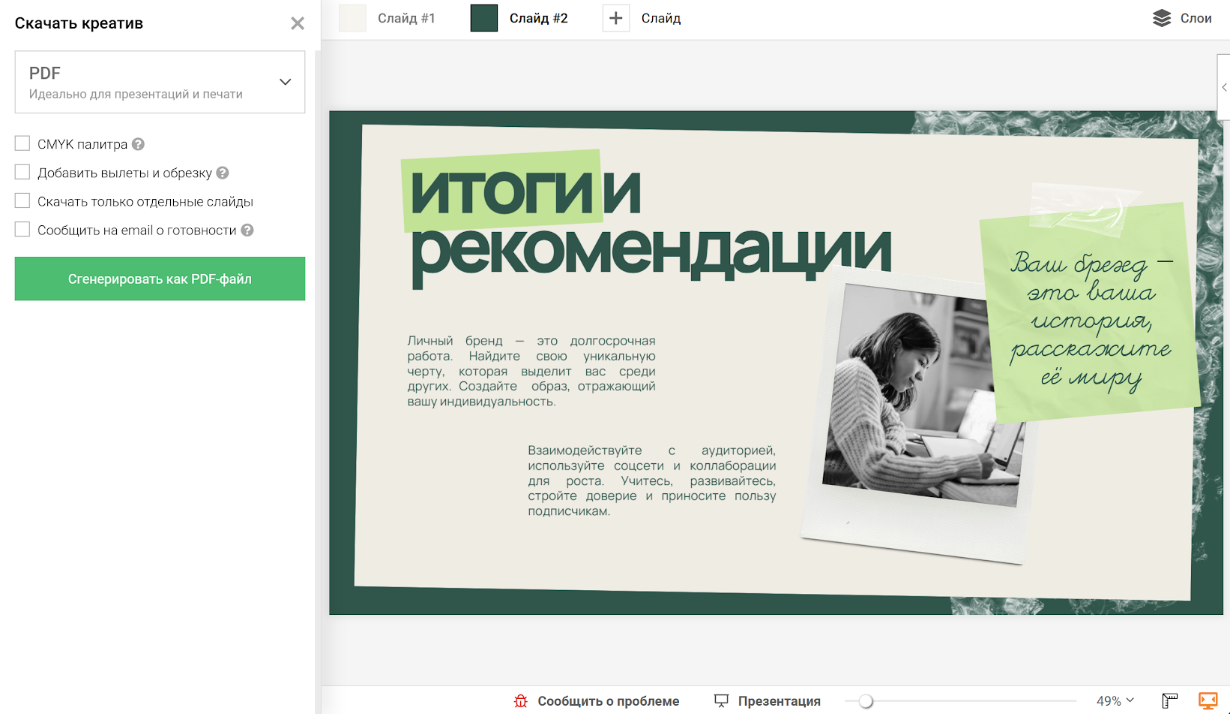Screen dimensions: 1230x714
Task: Open the 49% zoom level dropdown
Action: click(x=1115, y=701)
